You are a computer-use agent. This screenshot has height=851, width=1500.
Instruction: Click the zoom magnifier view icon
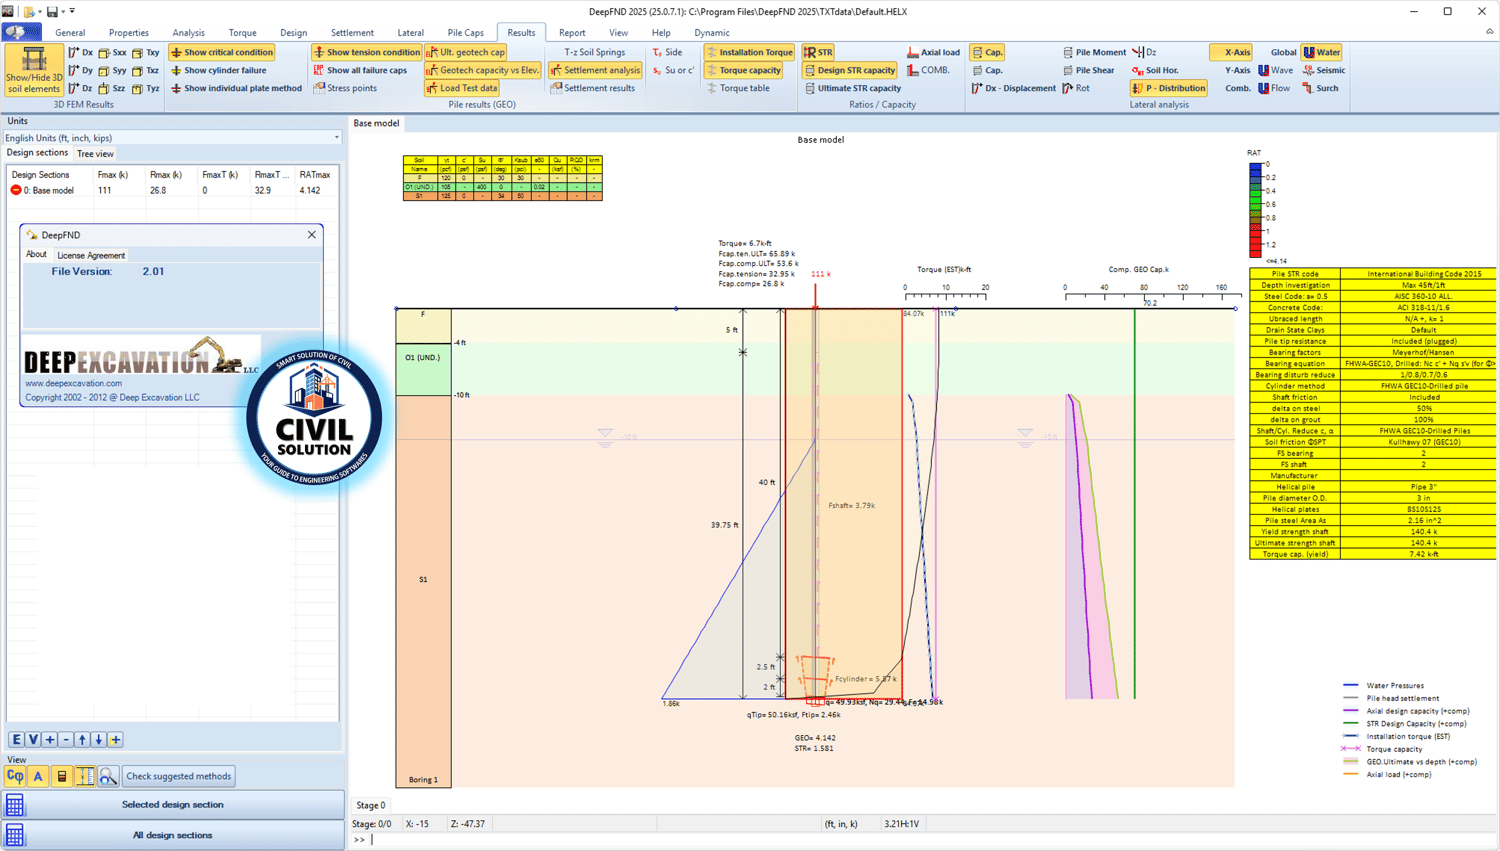click(x=108, y=776)
